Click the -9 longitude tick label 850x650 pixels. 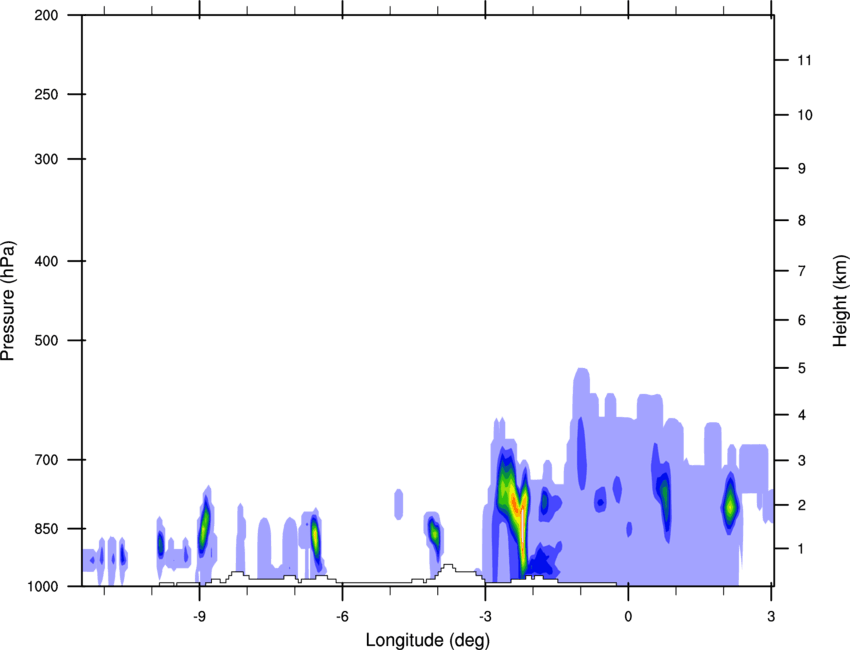click(199, 617)
